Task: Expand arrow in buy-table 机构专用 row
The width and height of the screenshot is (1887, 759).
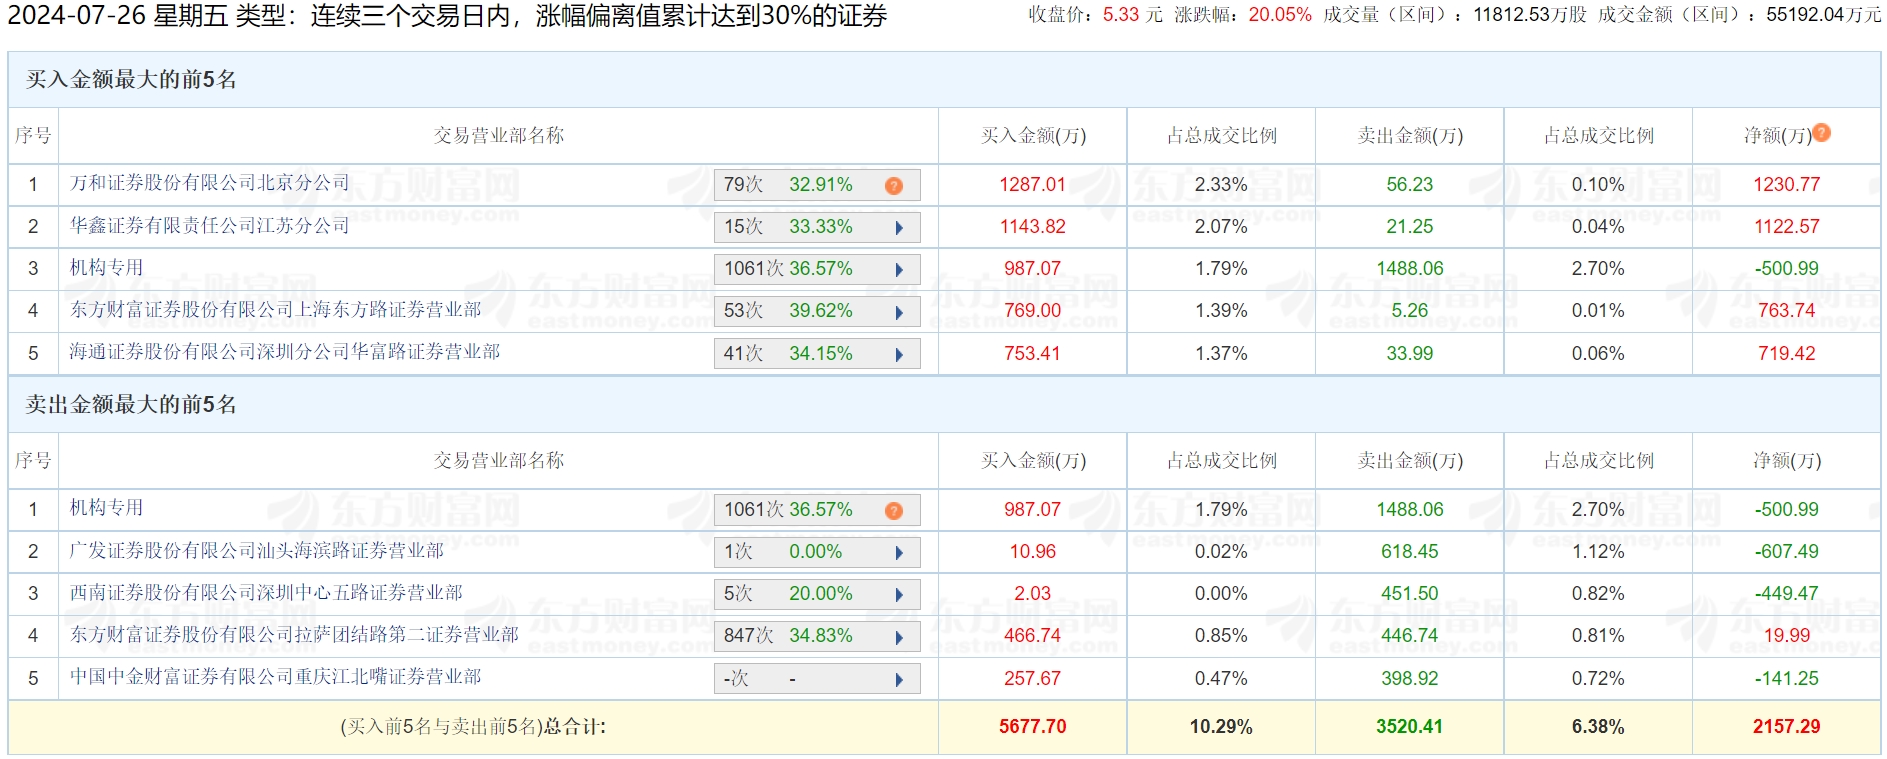Action: pos(899,270)
